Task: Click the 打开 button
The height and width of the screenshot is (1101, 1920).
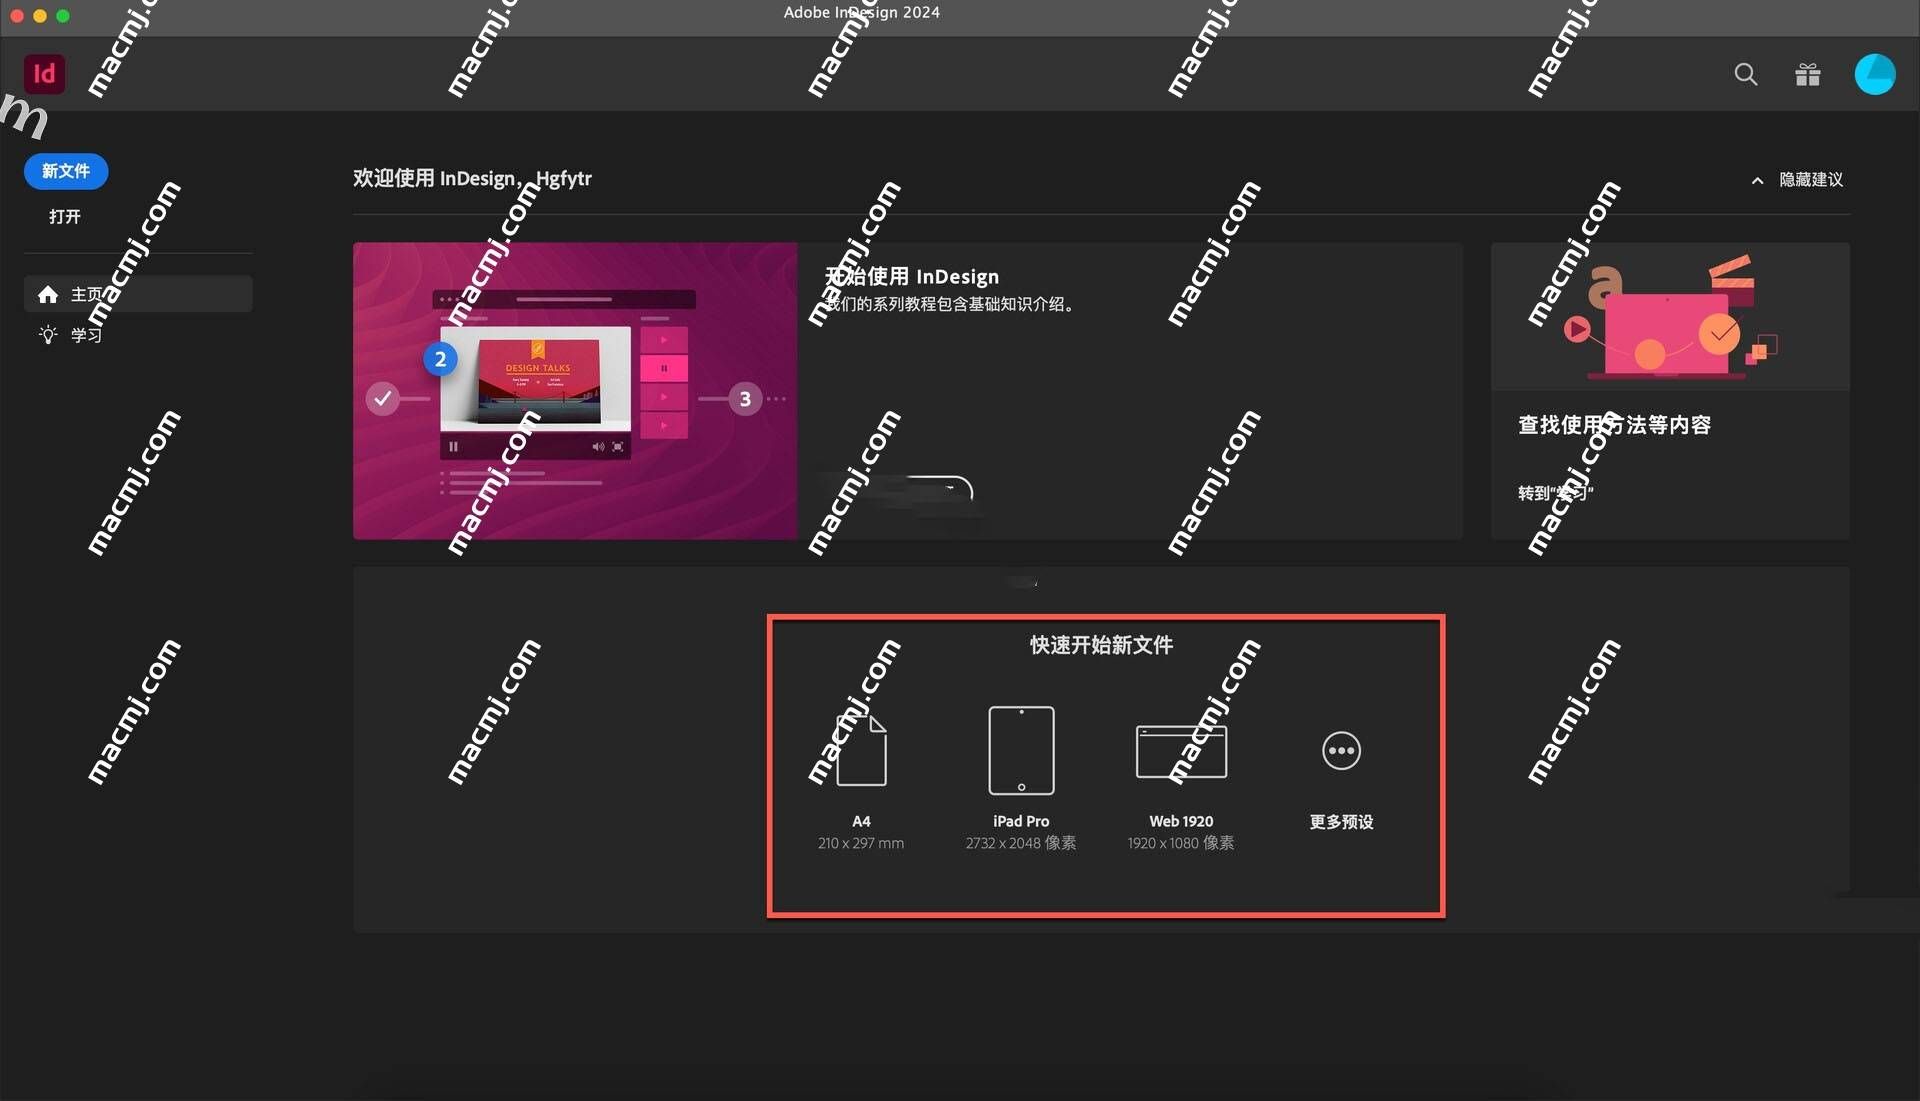Action: click(65, 216)
